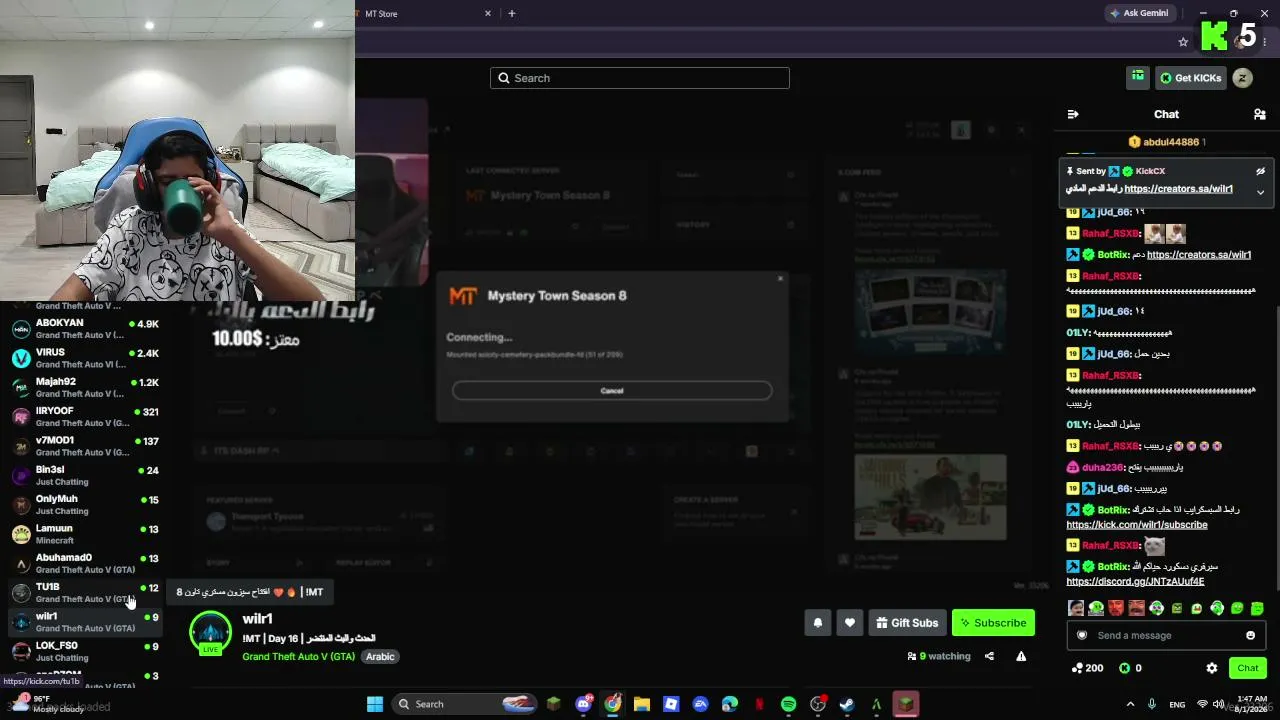Share the stream using the share icon
Image resolution: width=1280 pixels, height=720 pixels.
click(989, 656)
